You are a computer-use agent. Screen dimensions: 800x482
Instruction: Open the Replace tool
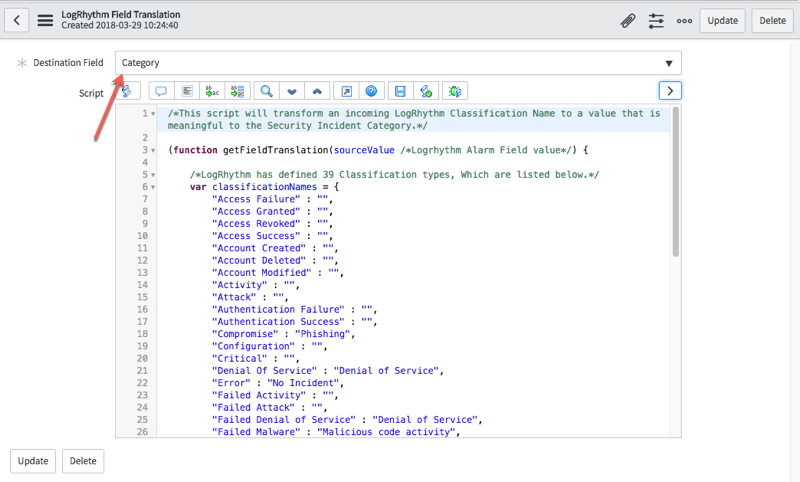pyautogui.click(x=212, y=91)
